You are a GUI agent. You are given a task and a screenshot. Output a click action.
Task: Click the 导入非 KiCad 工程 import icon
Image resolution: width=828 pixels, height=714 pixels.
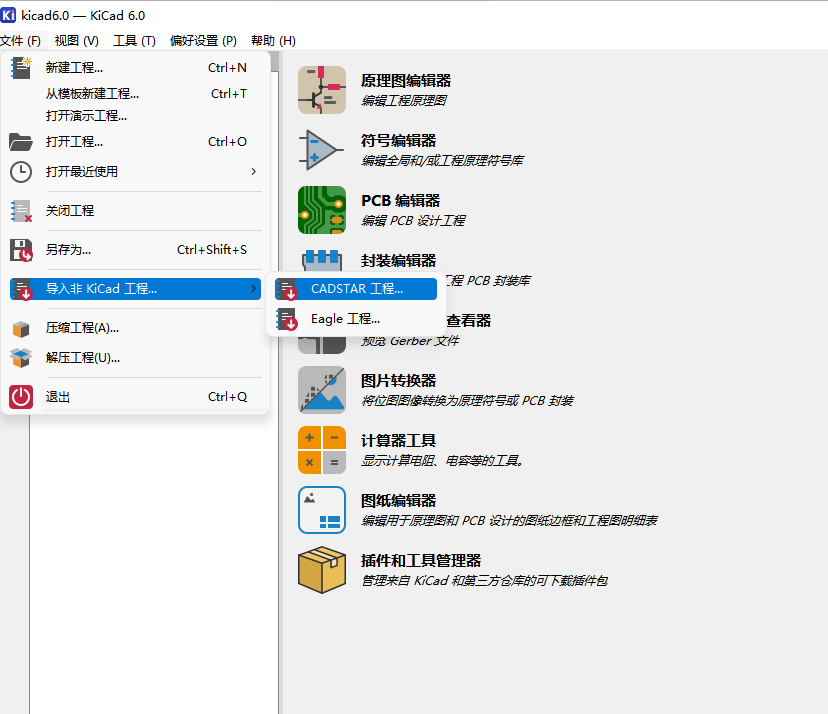click(x=21, y=289)
